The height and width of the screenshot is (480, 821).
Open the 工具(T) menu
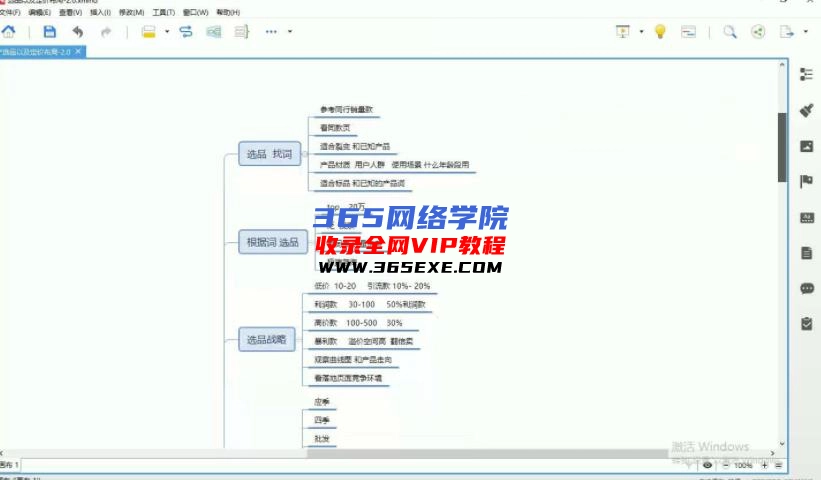coord(164,13)
